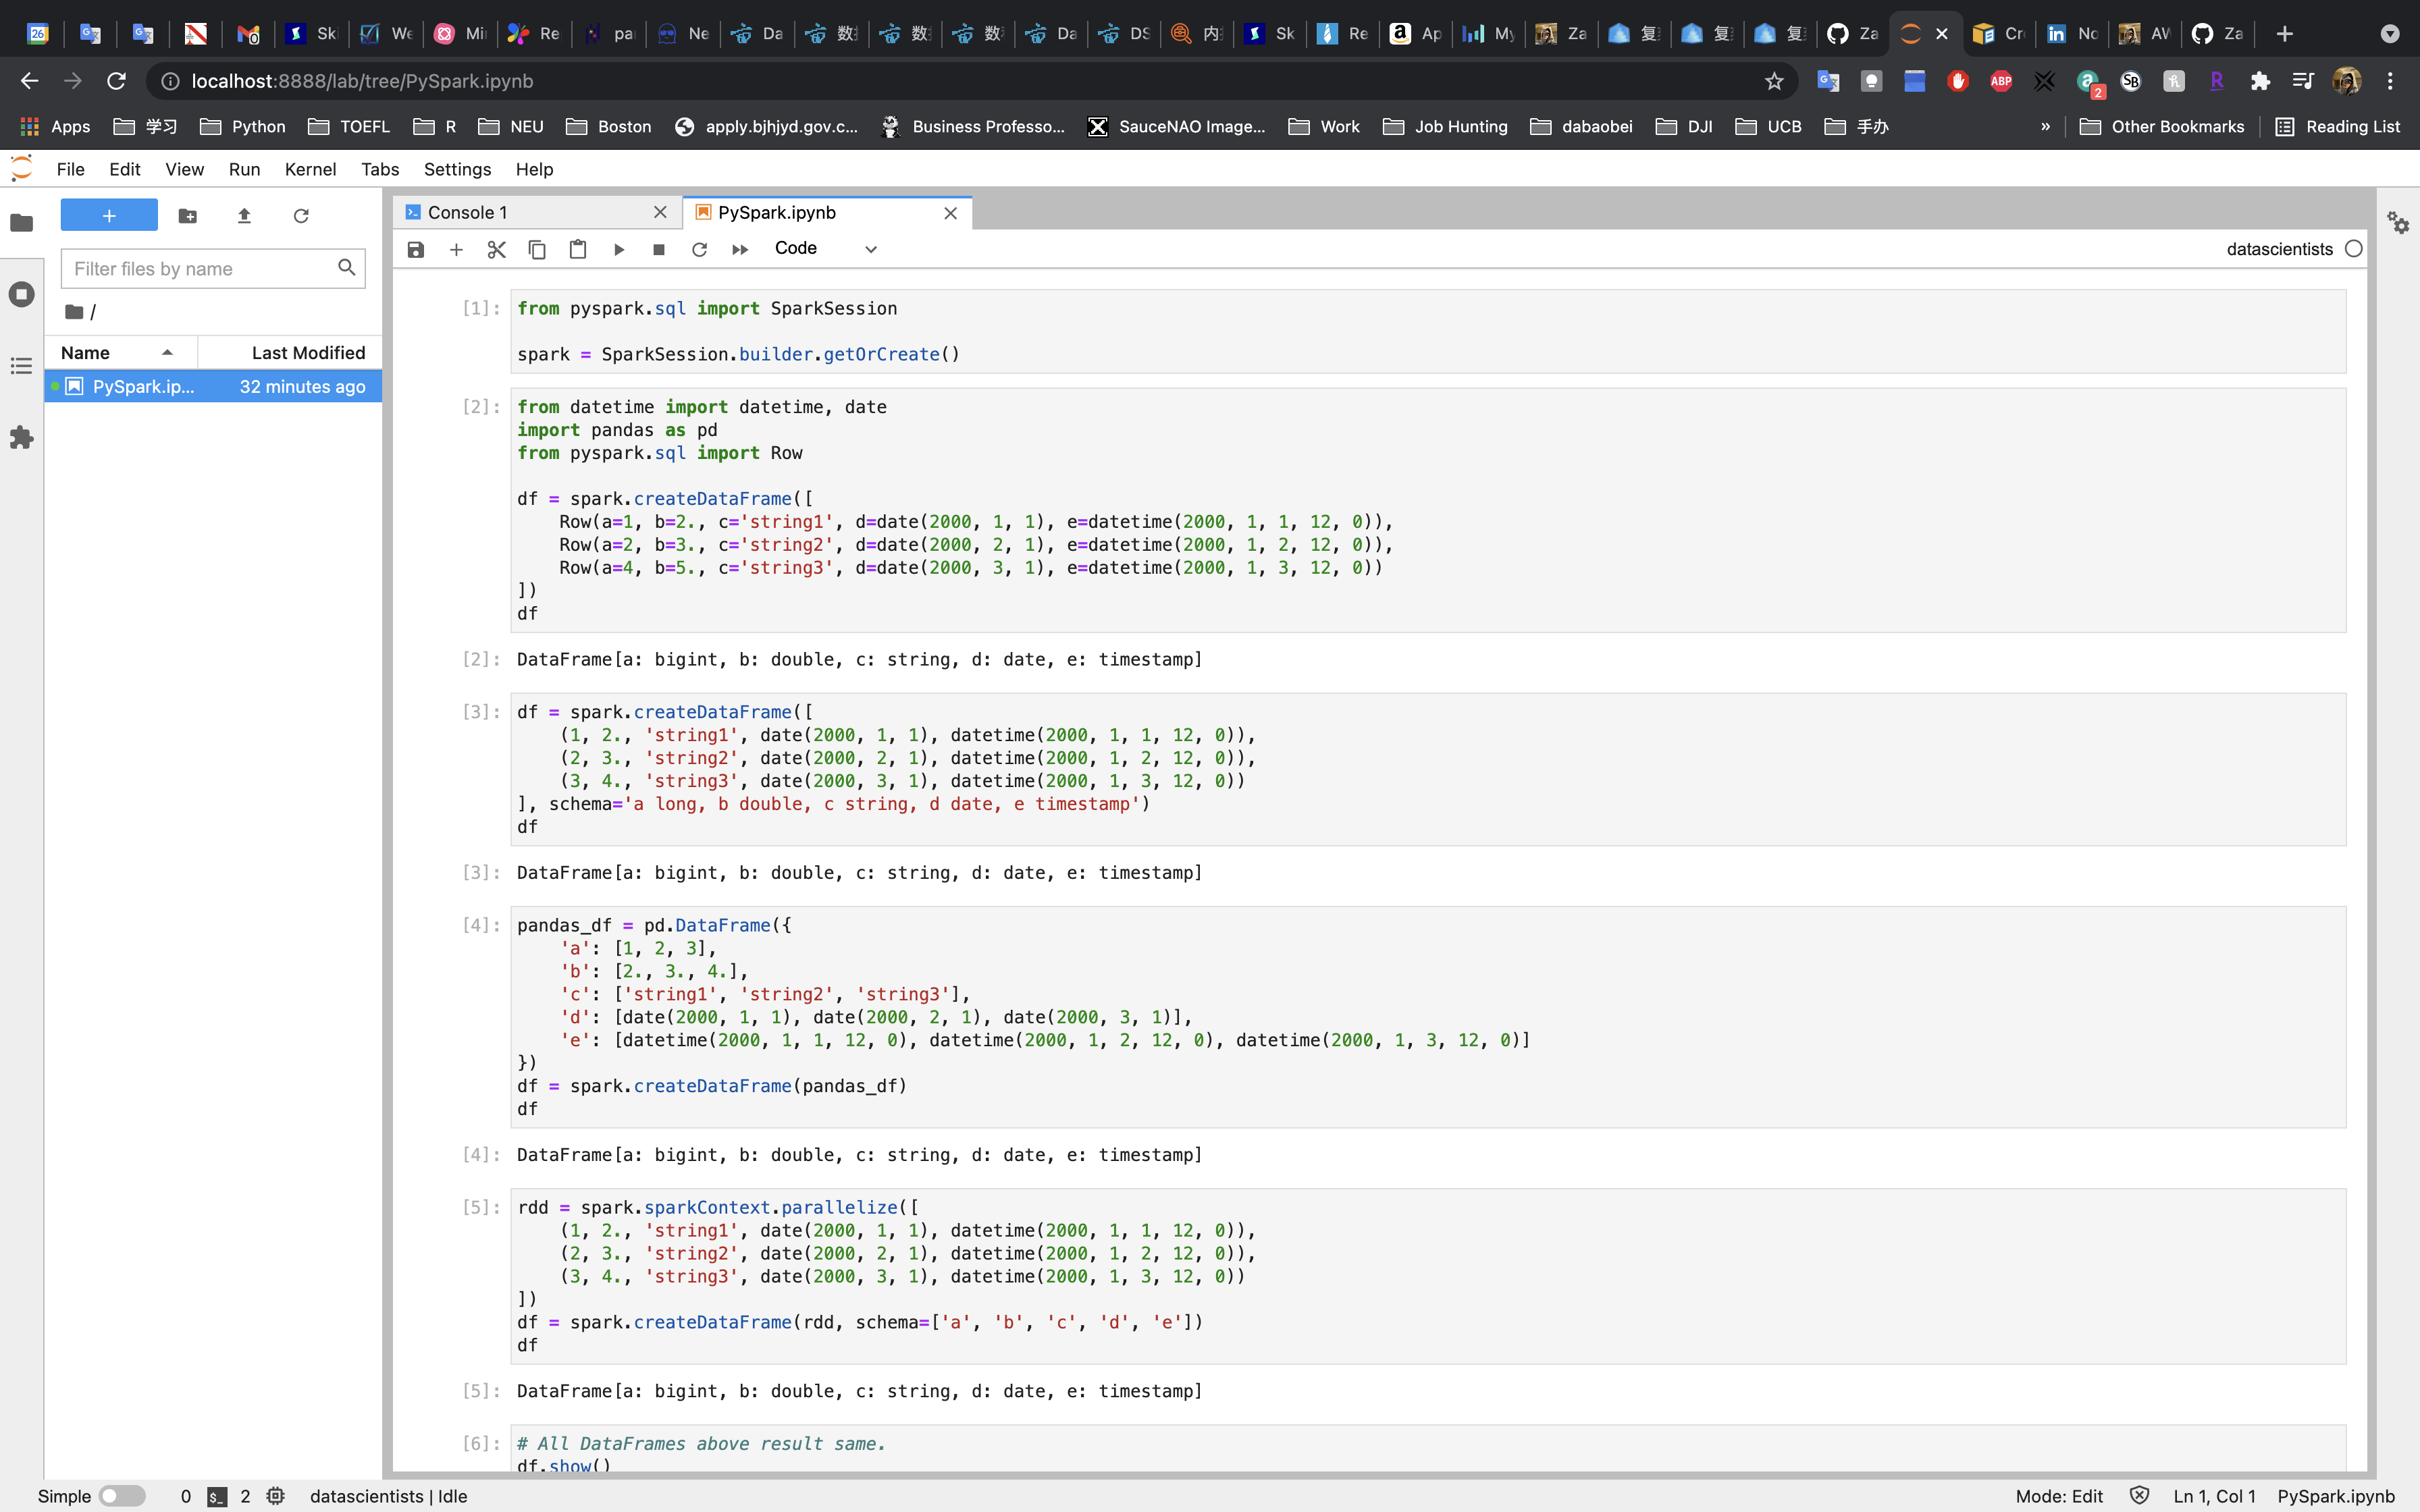Open the Kernel menu
The width and height of the screenshot is (2420, 1512).
click(x=310, y=169)
